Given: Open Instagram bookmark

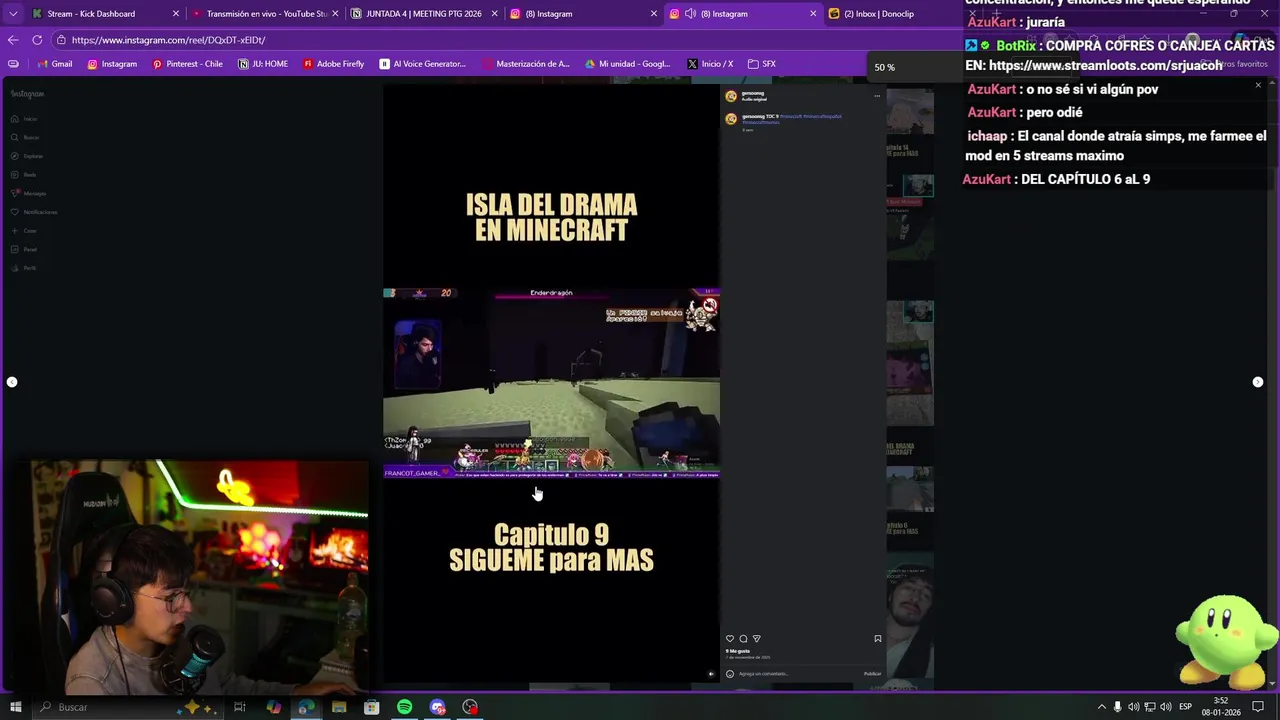Looking at the screenshot, I should 112,64.
